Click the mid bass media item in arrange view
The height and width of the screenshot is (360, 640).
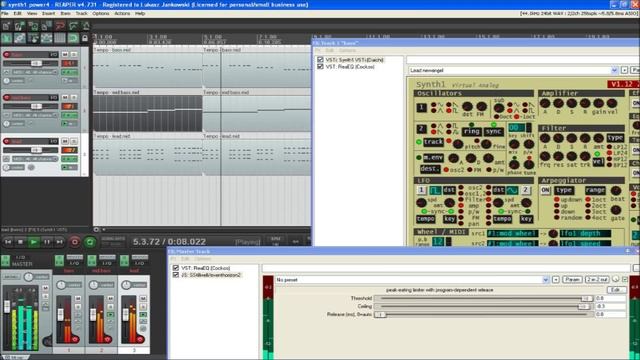tap(147, 110)
